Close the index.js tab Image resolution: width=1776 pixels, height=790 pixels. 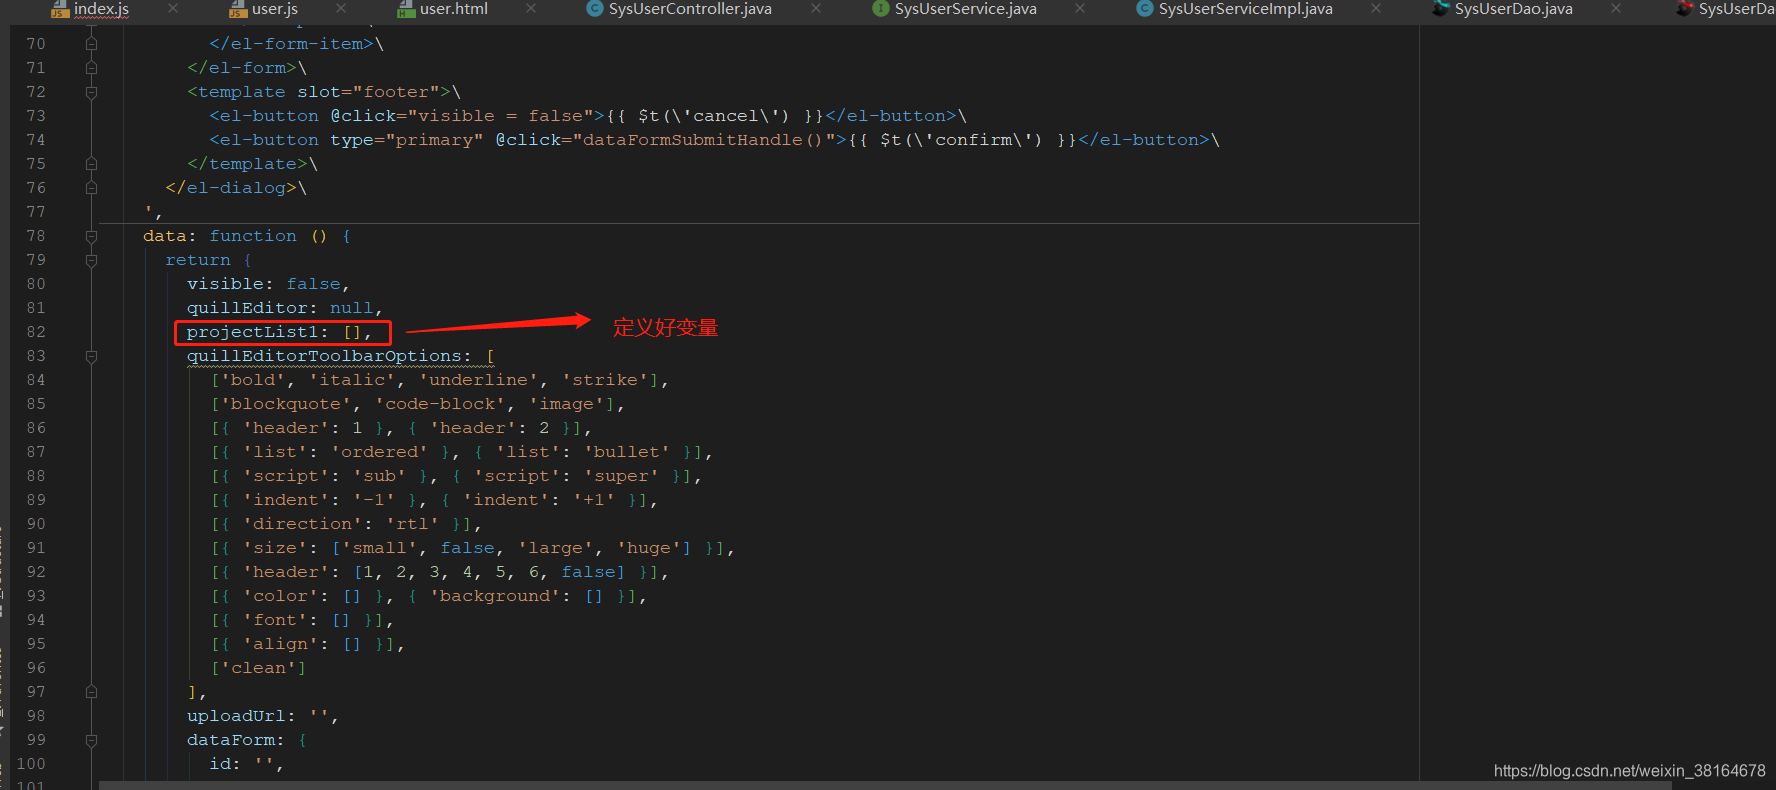173,8
